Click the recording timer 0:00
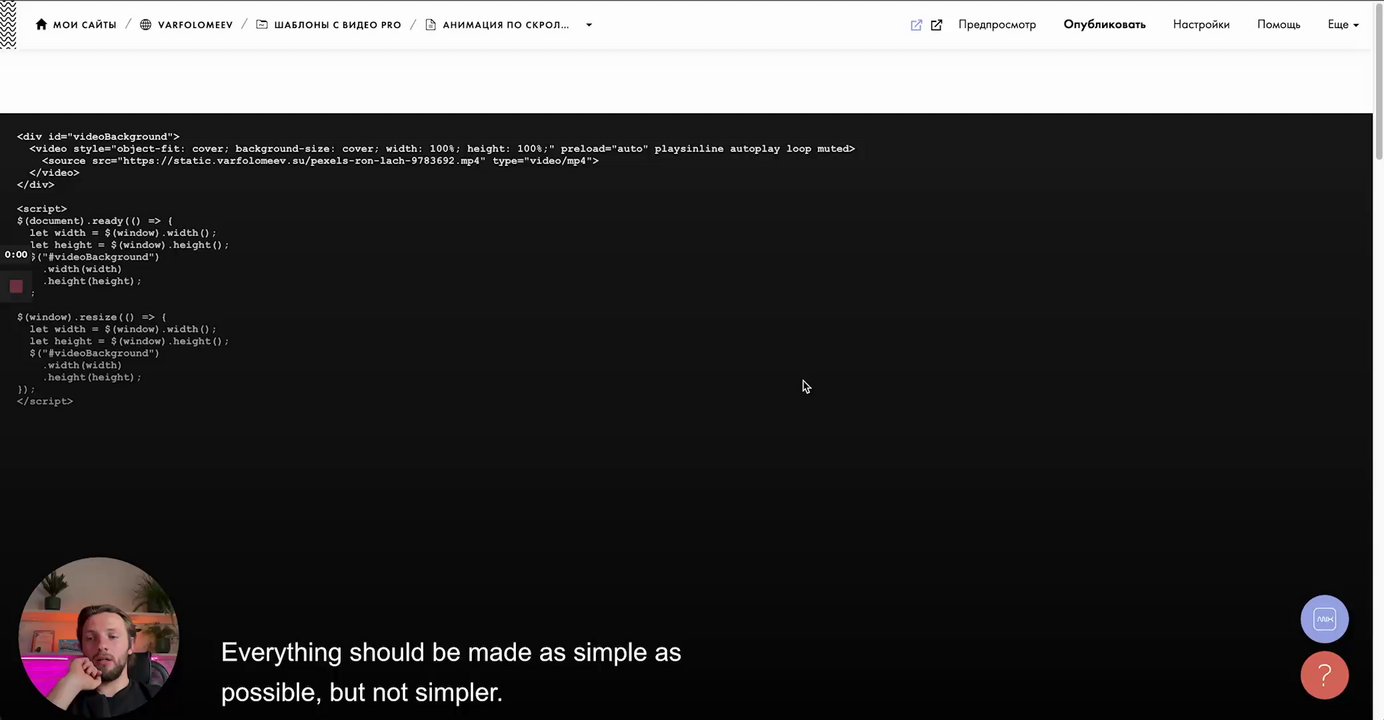Image resolution: width=1384 pixels, height=720 pixels. [16, 255]
